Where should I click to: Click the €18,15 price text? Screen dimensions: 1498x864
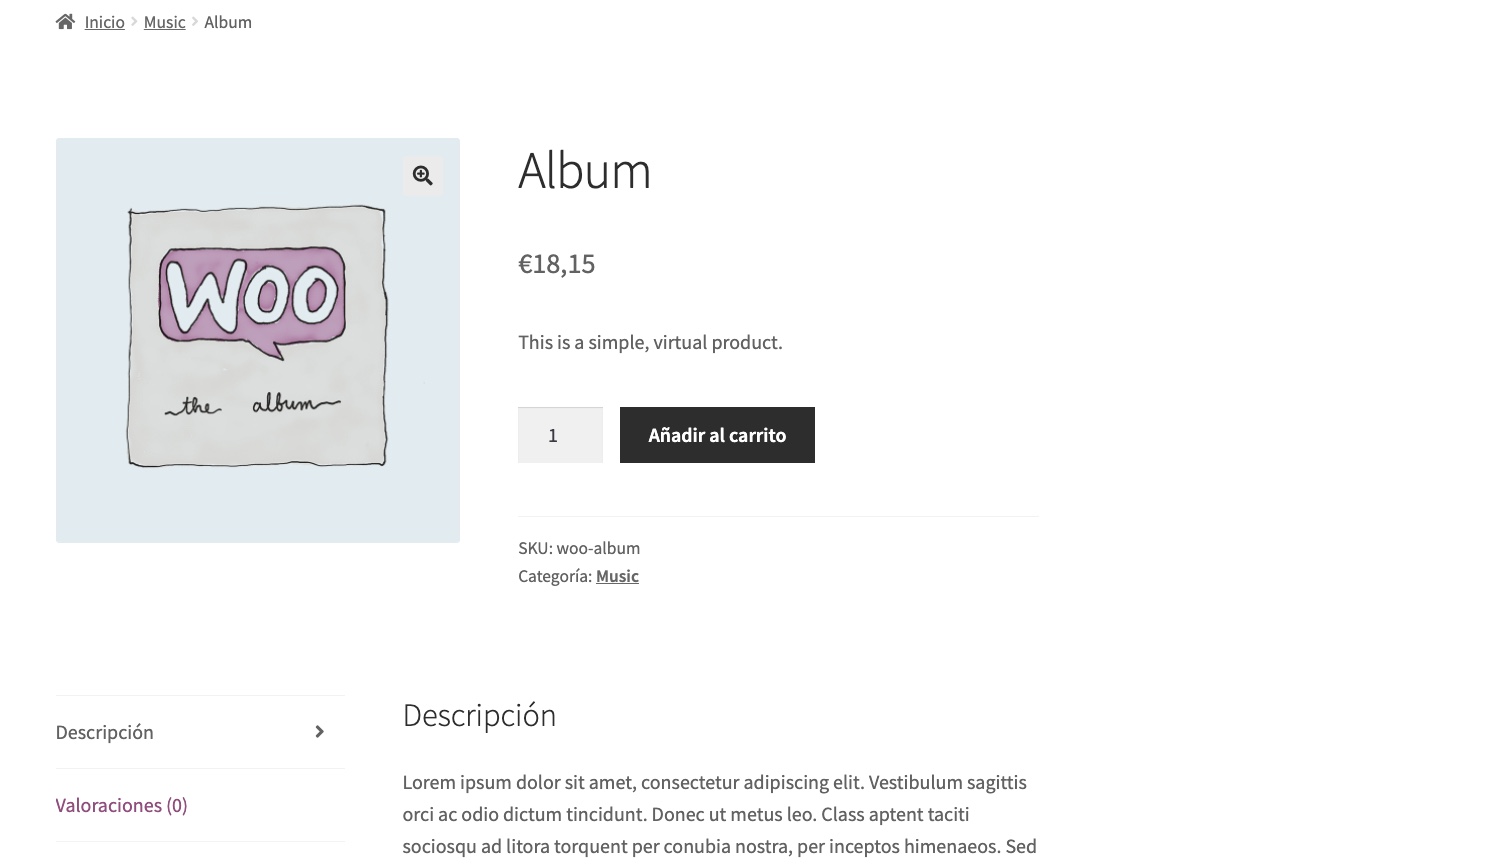tap(556, 264)
